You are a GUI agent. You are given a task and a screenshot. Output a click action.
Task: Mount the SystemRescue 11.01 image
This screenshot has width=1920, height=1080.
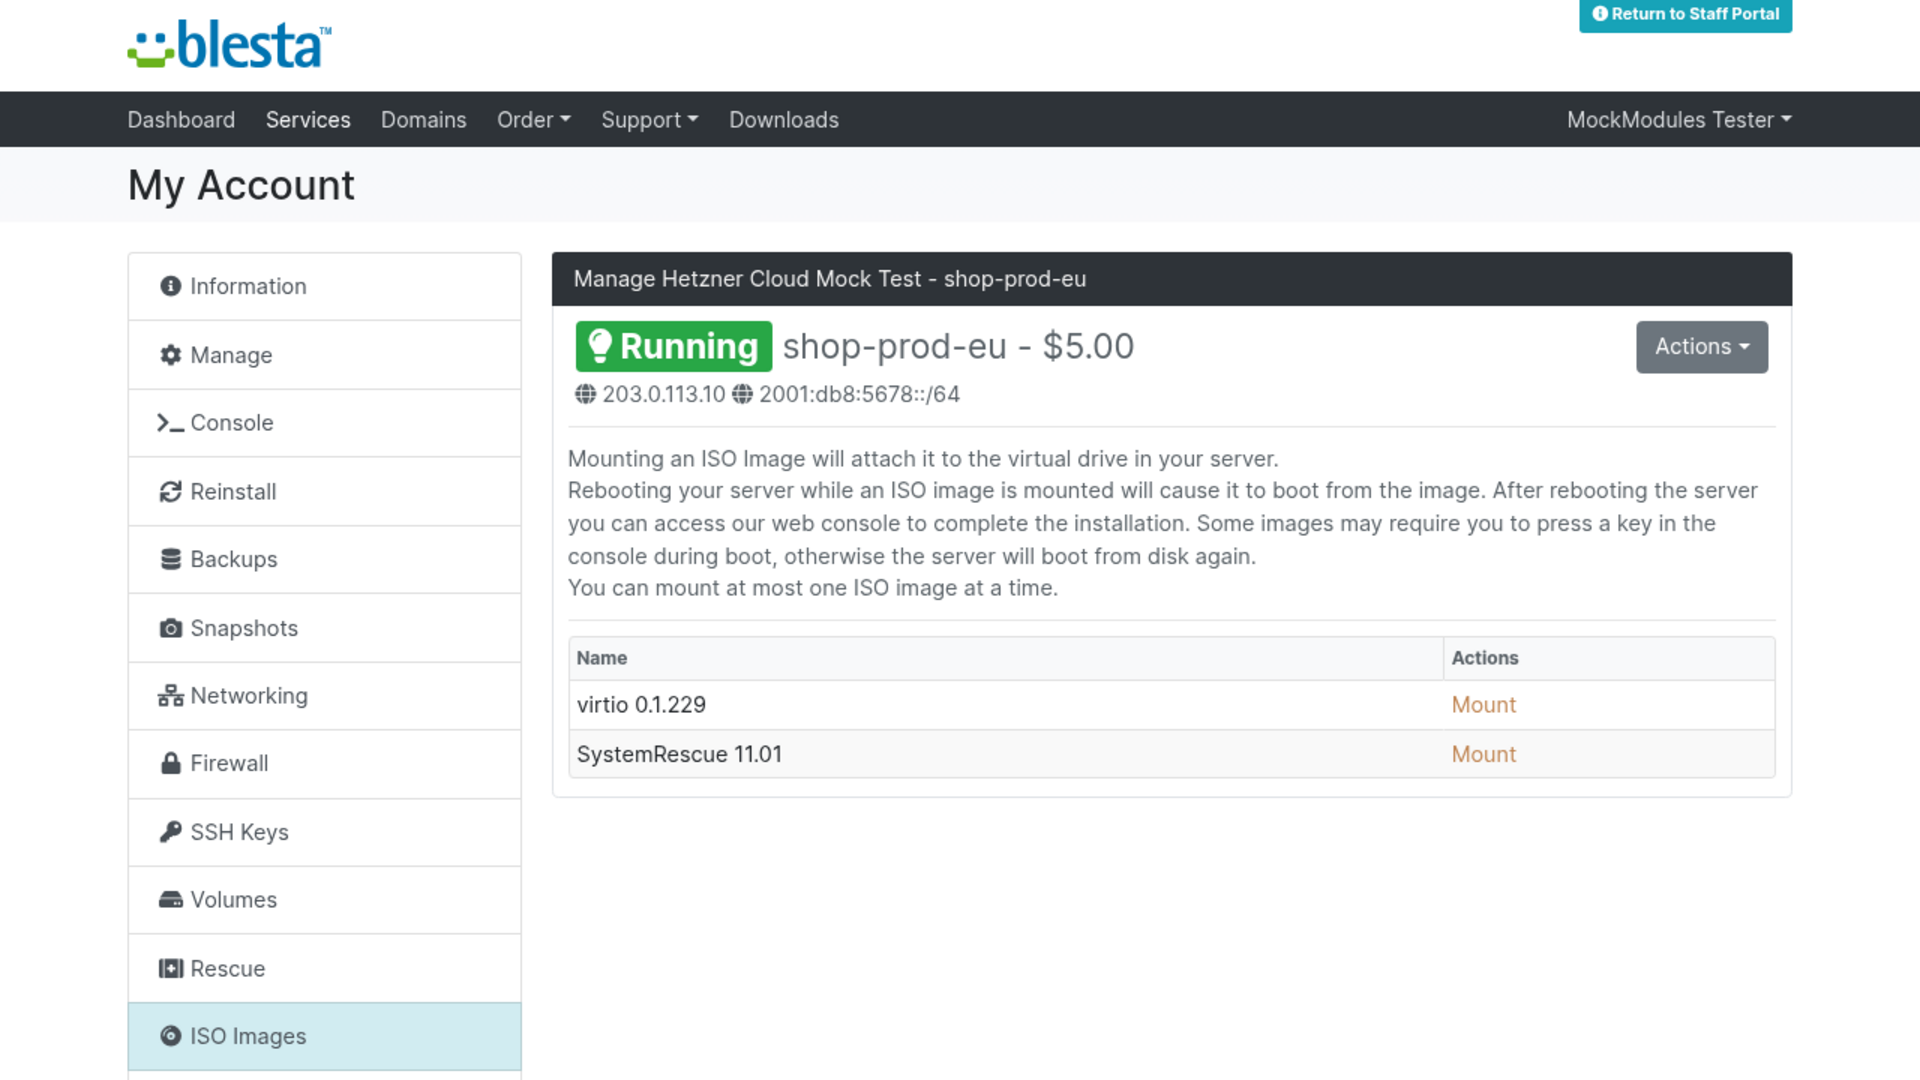point(1483,754)
